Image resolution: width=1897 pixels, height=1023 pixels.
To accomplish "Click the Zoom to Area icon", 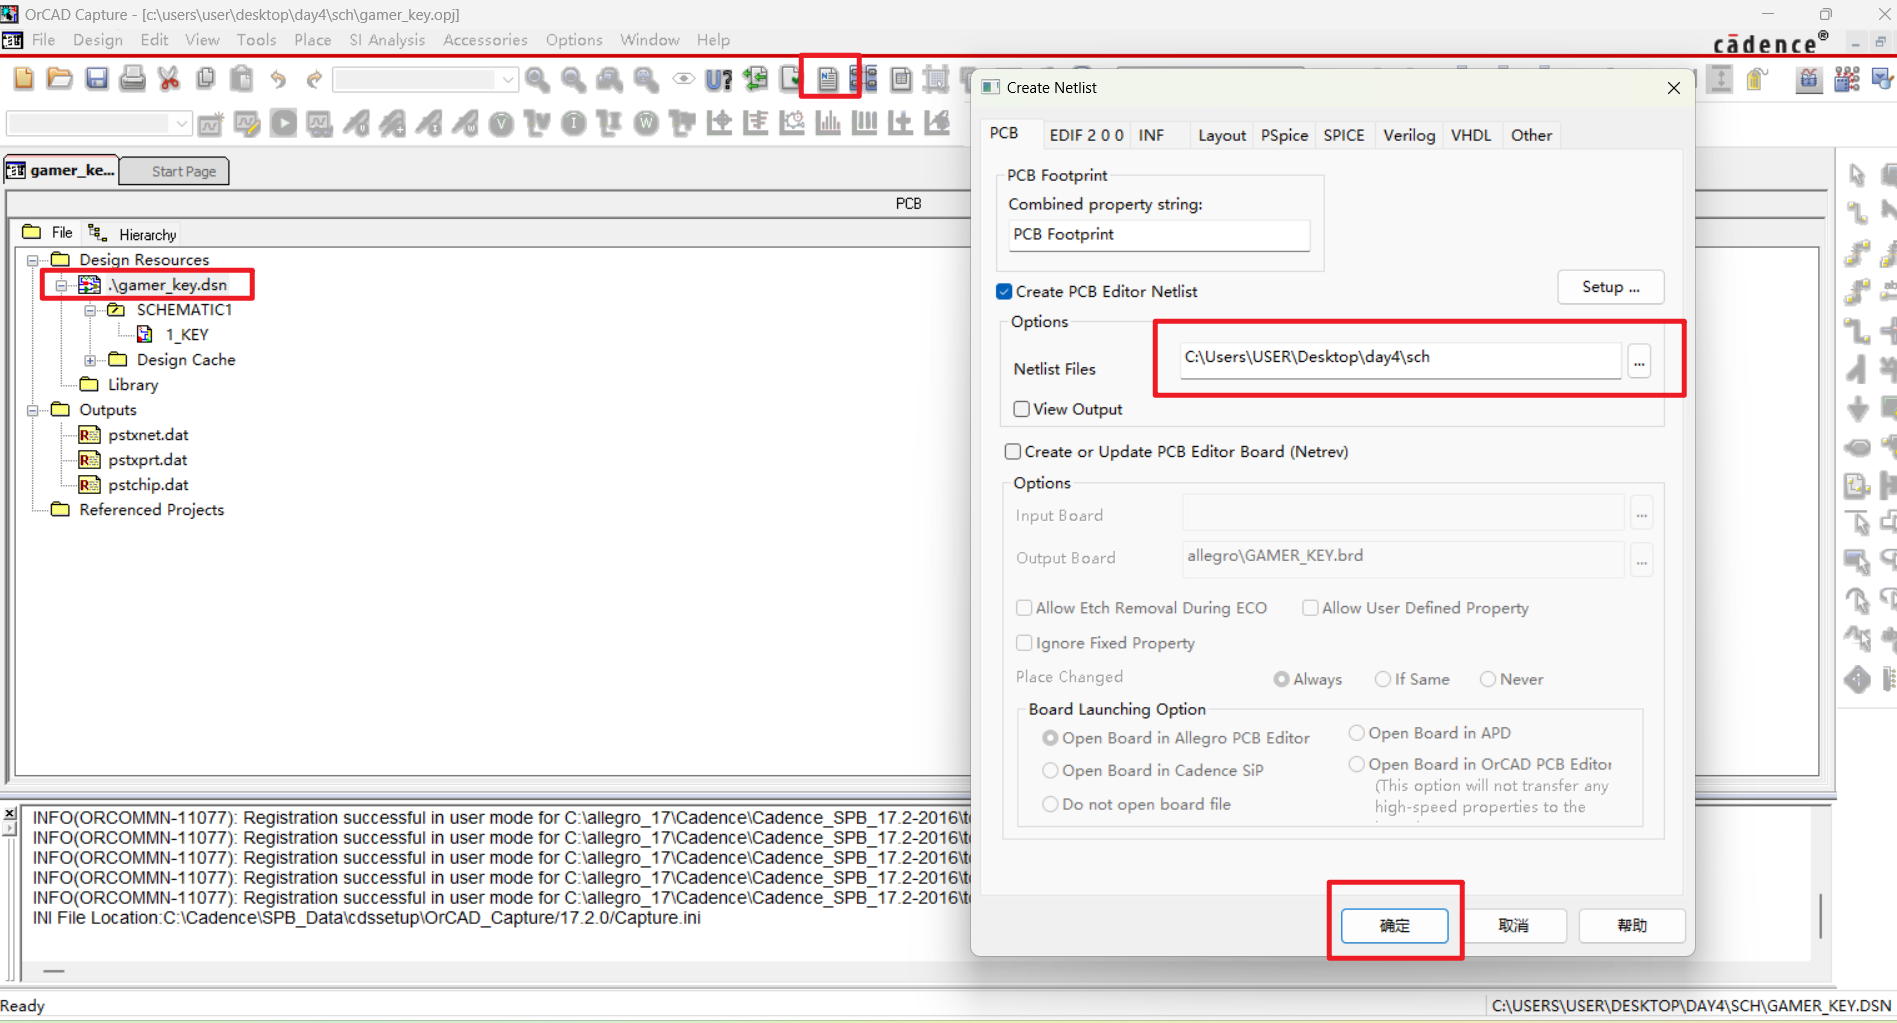I will 610,79.
